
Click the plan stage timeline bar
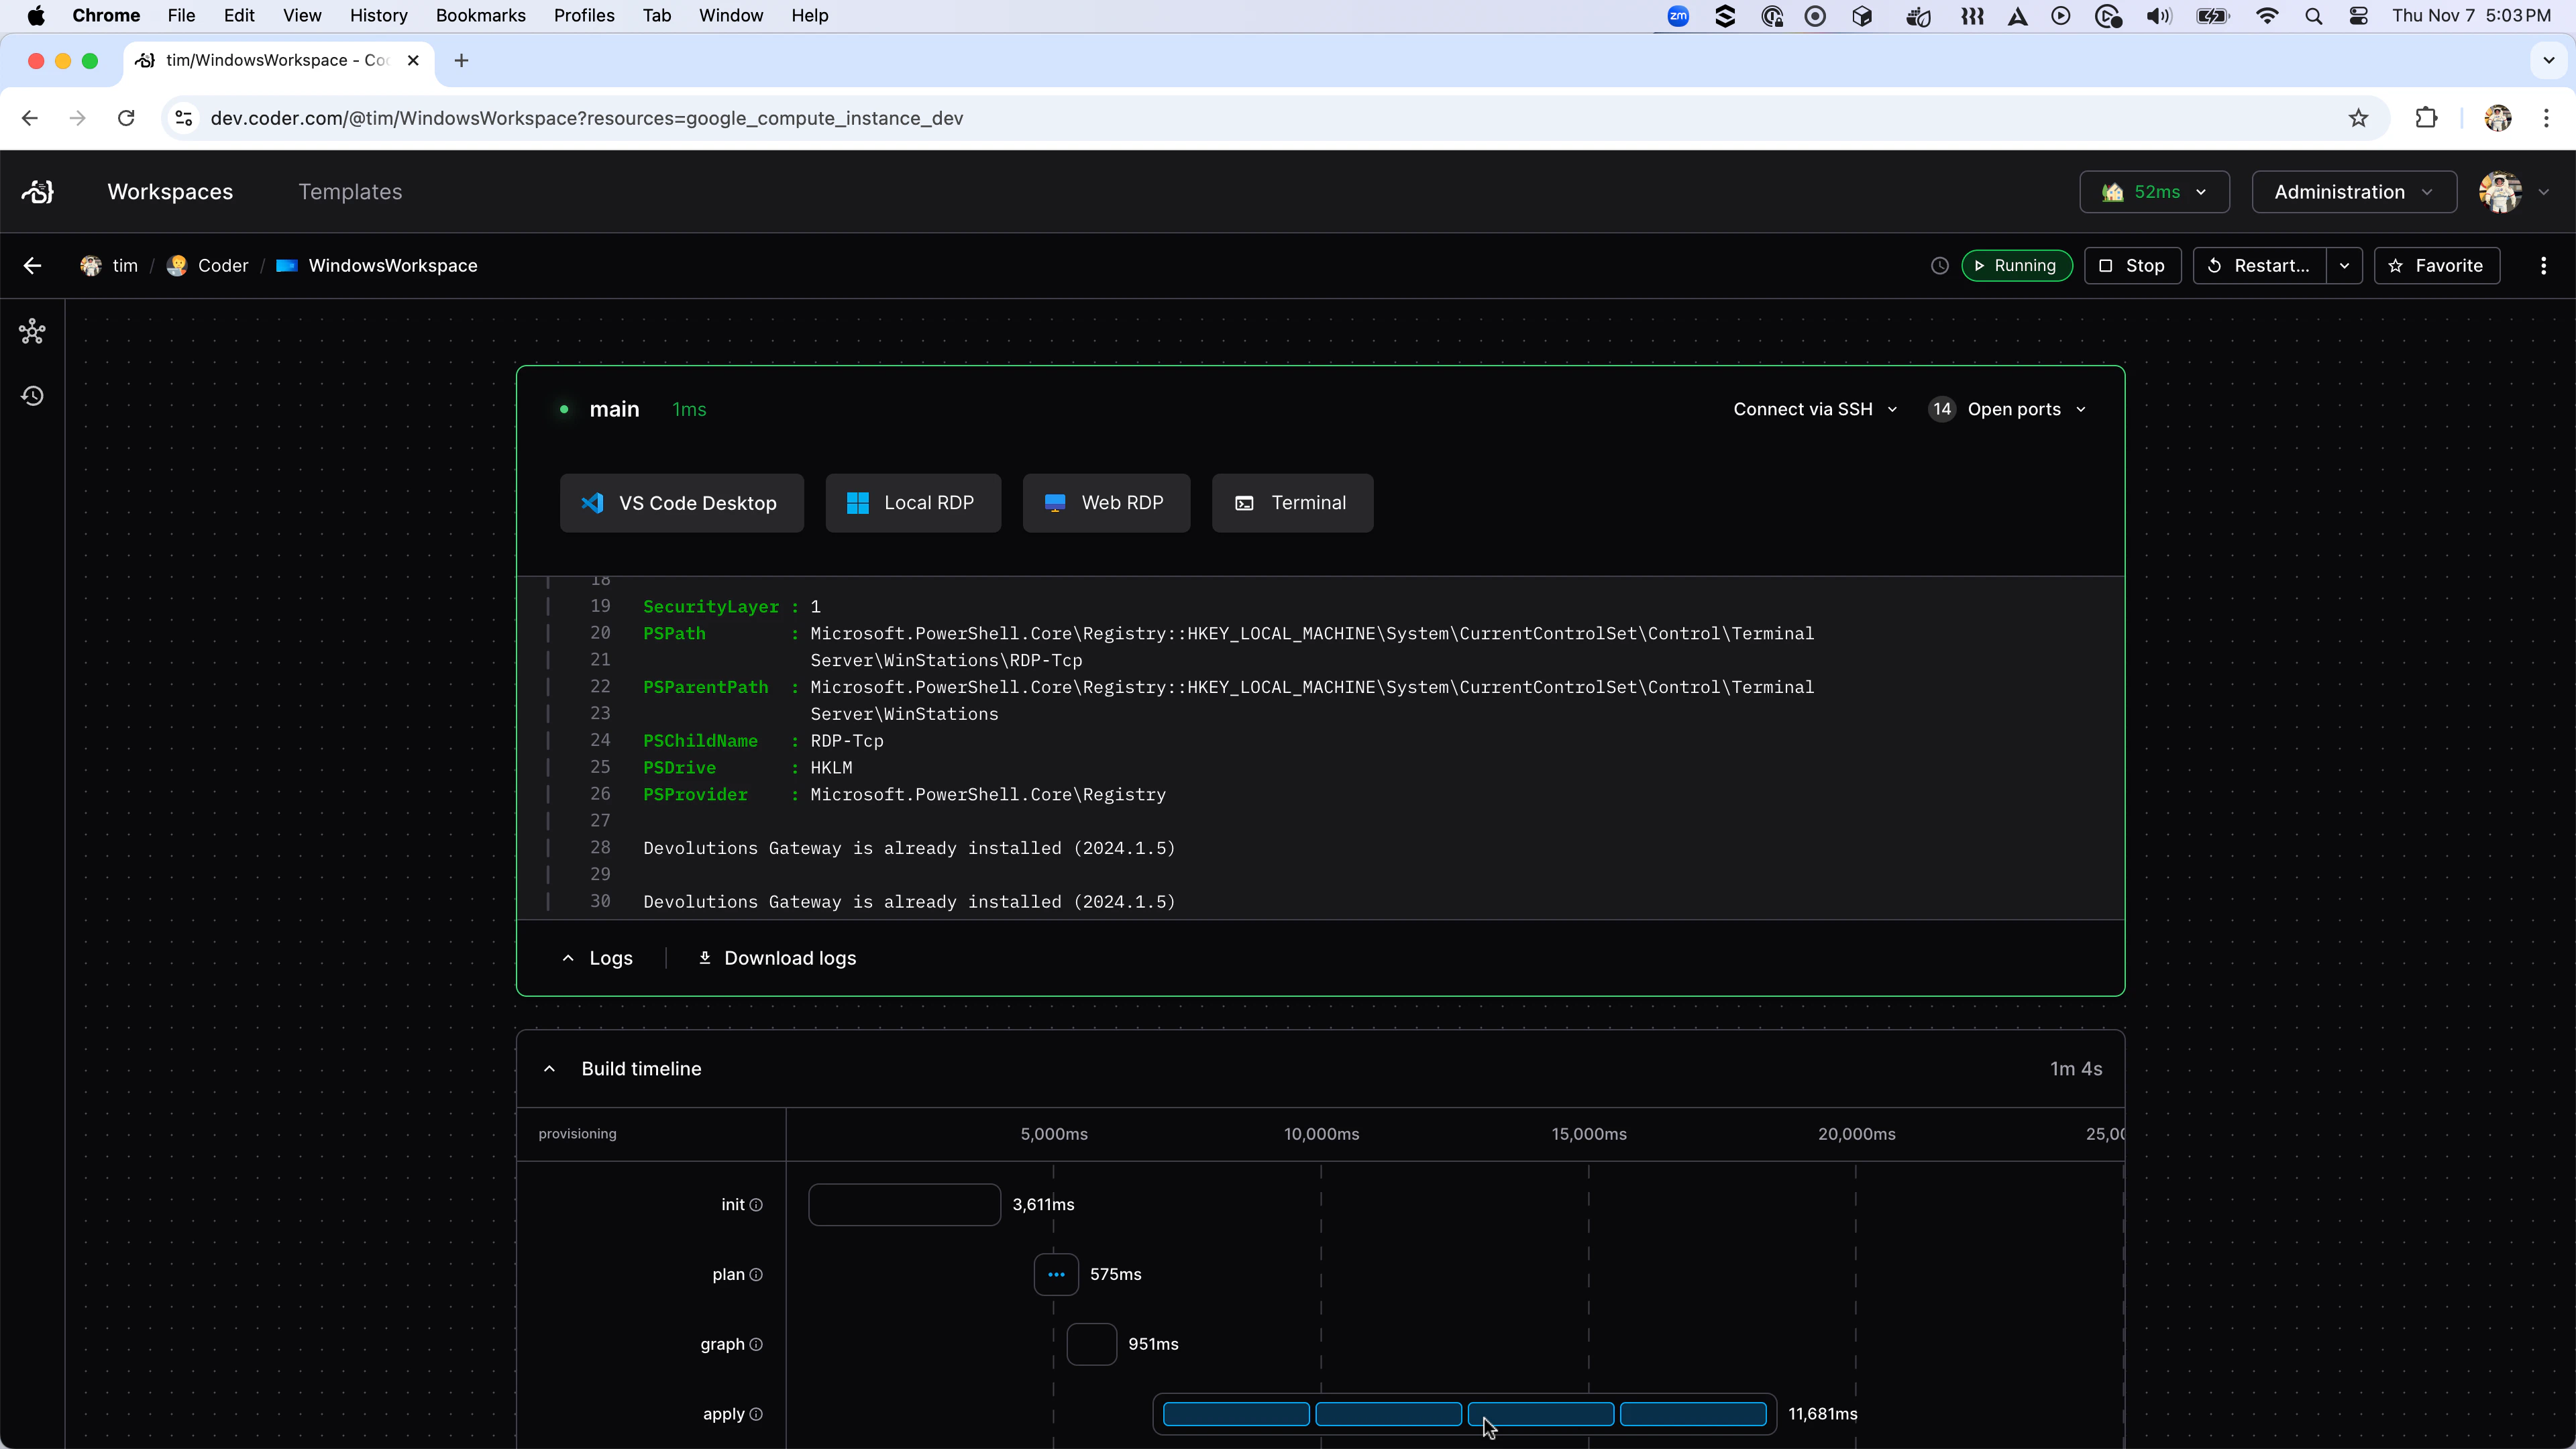[x=1056, y=1275]
